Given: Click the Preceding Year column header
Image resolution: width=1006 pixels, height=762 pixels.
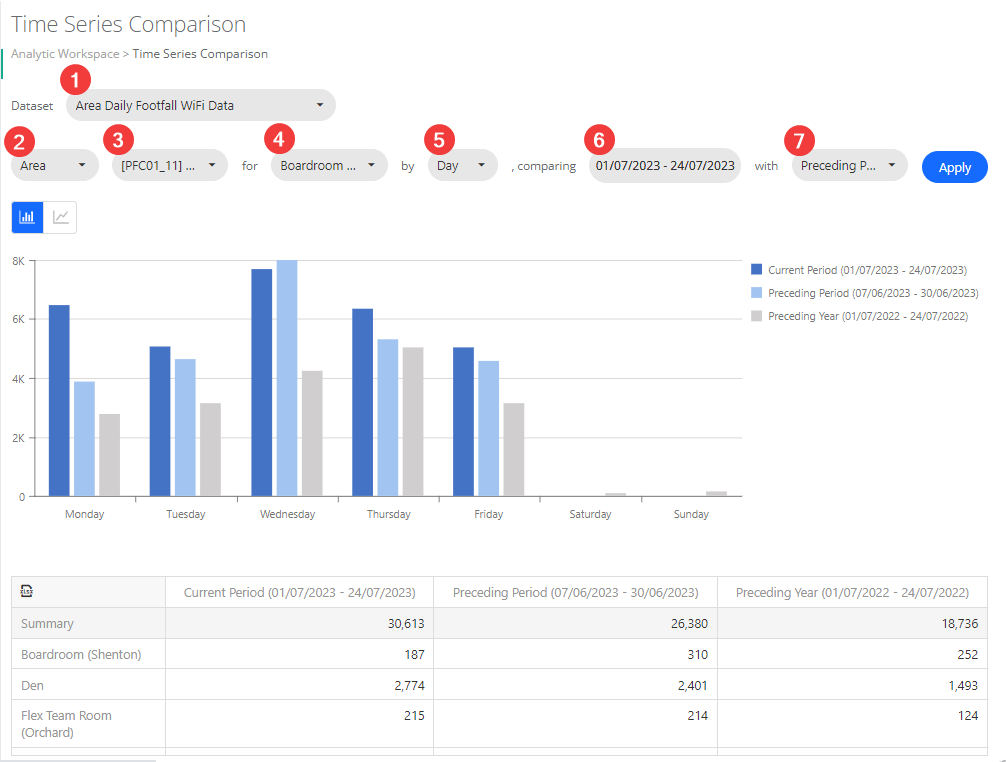Looking at the screenshot, I should [851, 593].
